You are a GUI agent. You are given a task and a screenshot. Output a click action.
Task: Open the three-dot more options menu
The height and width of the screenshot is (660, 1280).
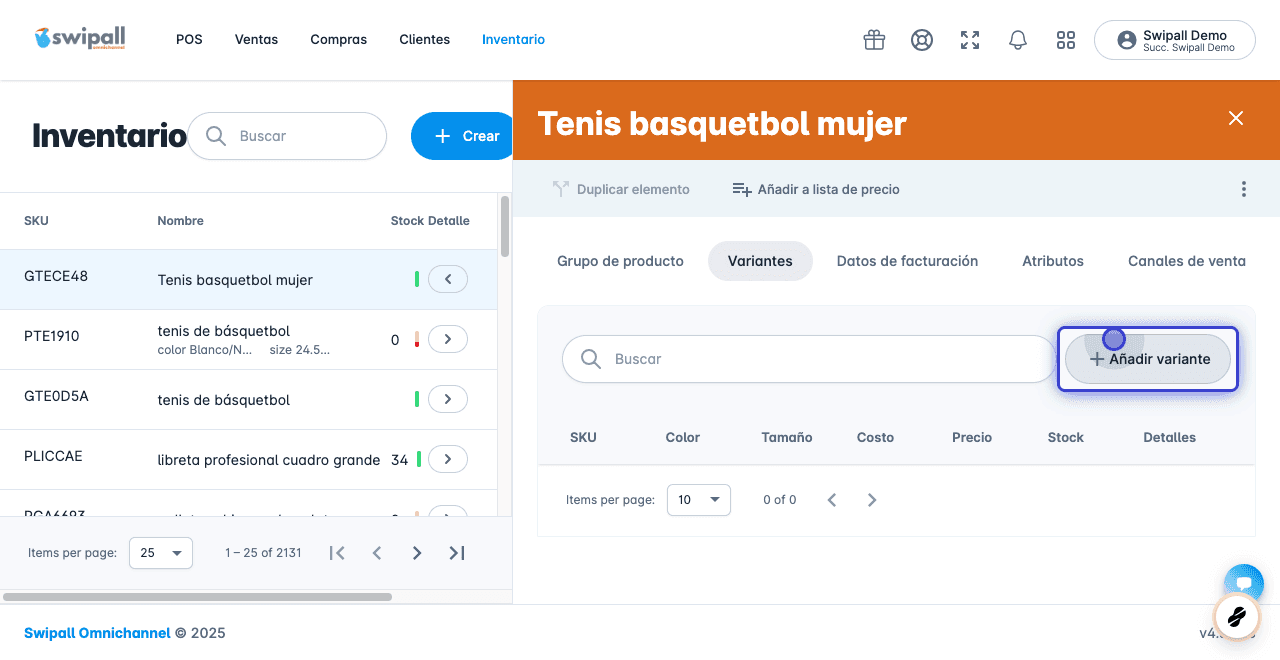(1244, 189)
